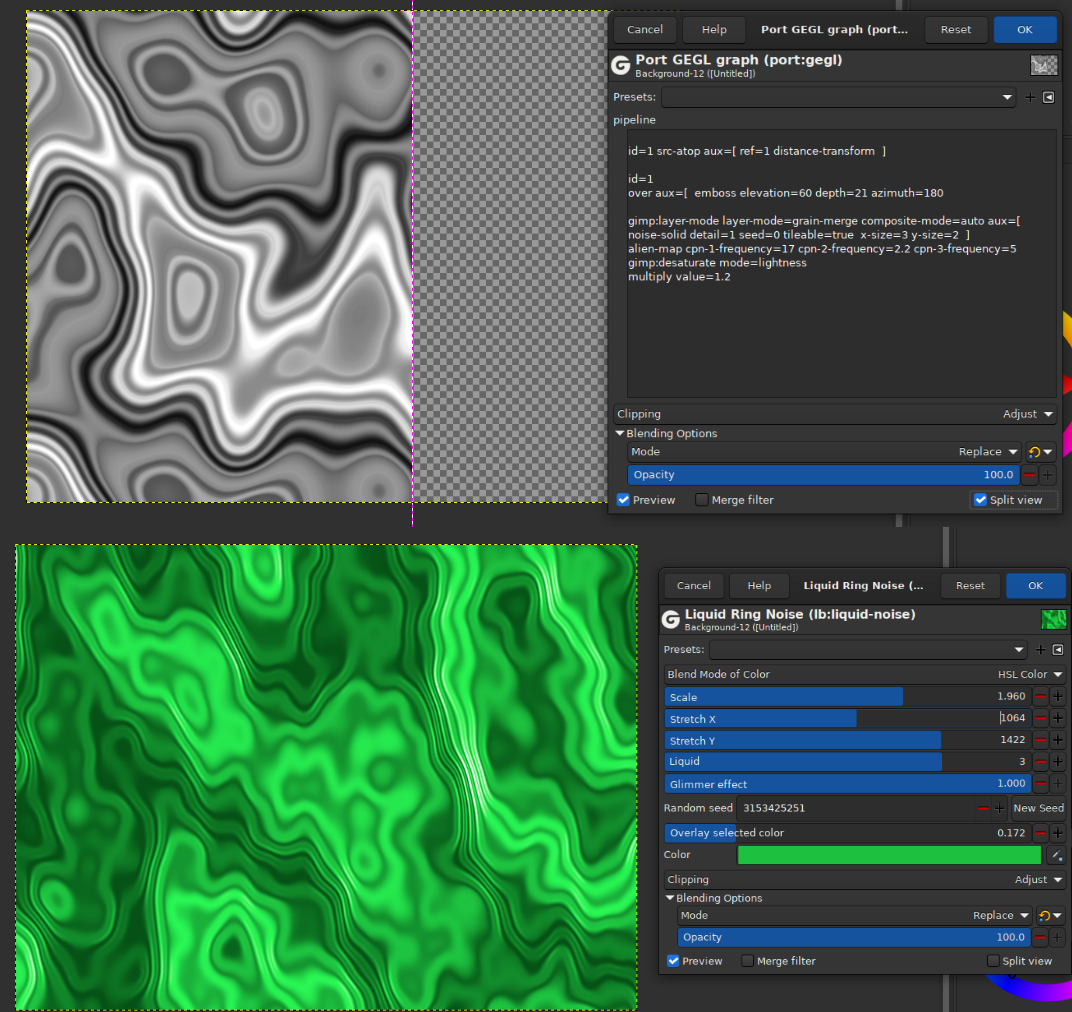Screen dimensions: 1072x1012
Task: Cancel the Liquid Ring Noise dialog
Action: 693,585
